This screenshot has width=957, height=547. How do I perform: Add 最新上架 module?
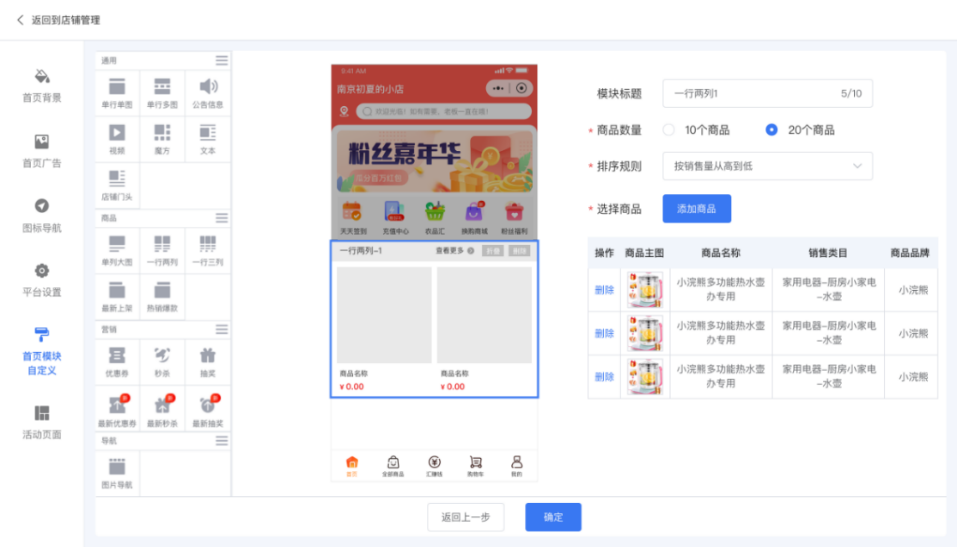pyautogui.click(x=117, y=297)
